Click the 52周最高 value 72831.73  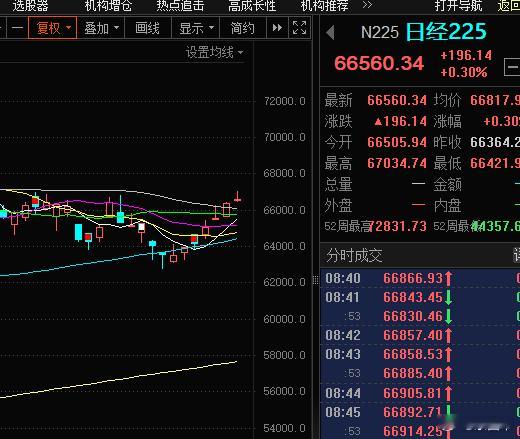coord(399,227)
